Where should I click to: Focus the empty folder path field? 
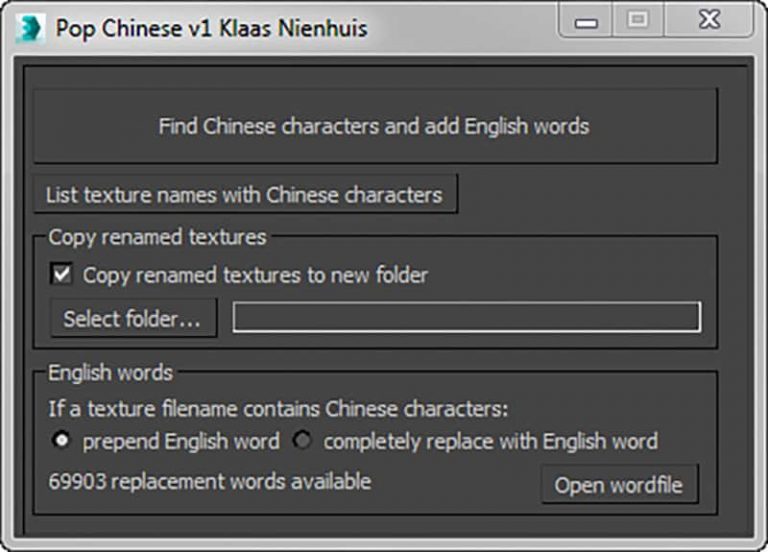tap(467, 318)
